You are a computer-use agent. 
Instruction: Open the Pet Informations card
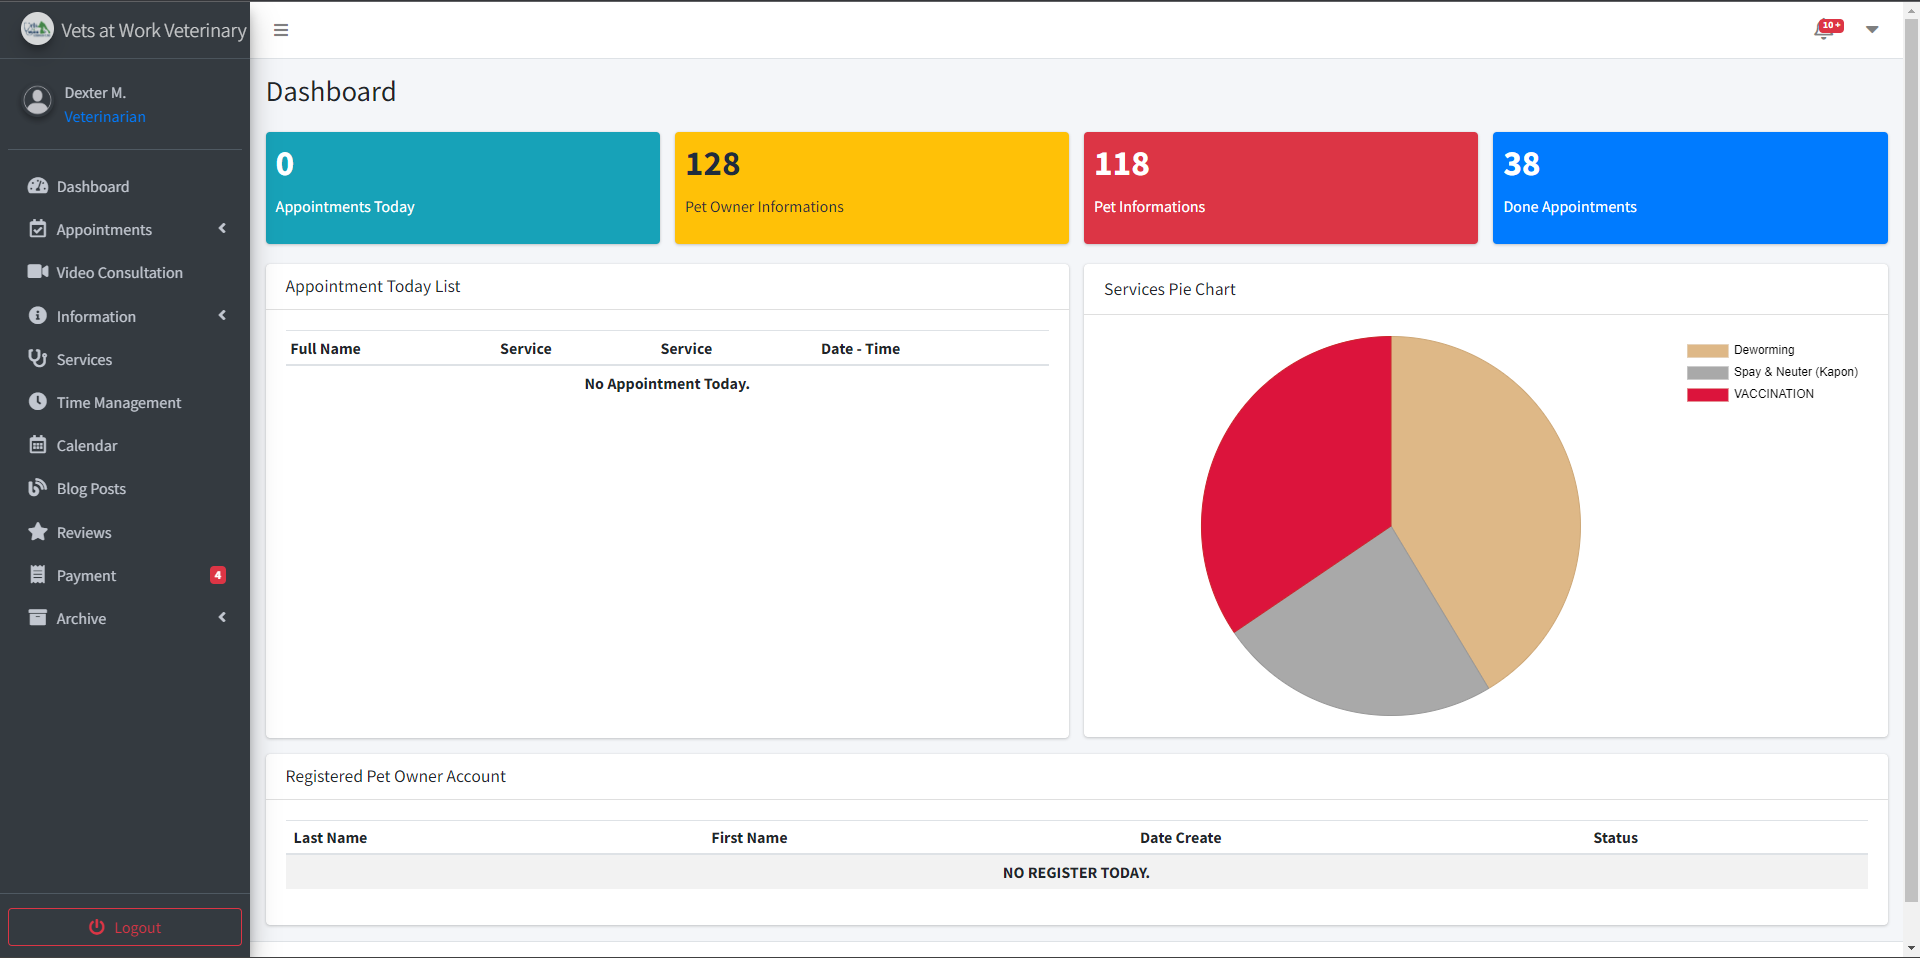pyautogui.click(x=1281, y=188)
